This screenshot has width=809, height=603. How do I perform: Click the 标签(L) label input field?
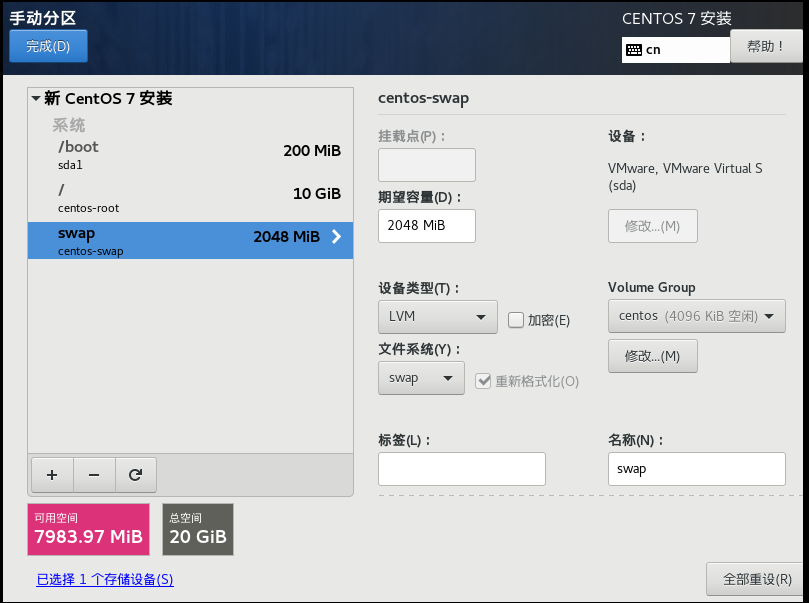462,469
